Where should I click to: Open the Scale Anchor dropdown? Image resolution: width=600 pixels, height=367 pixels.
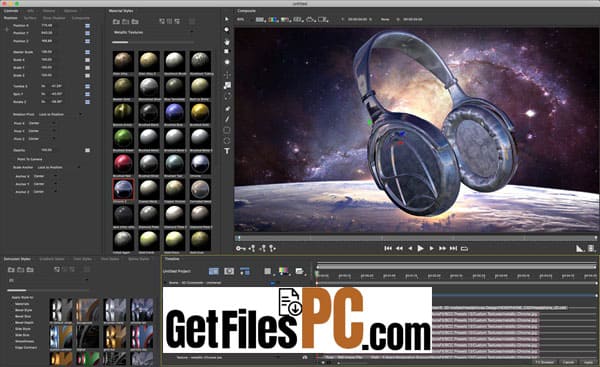[59, 167]
